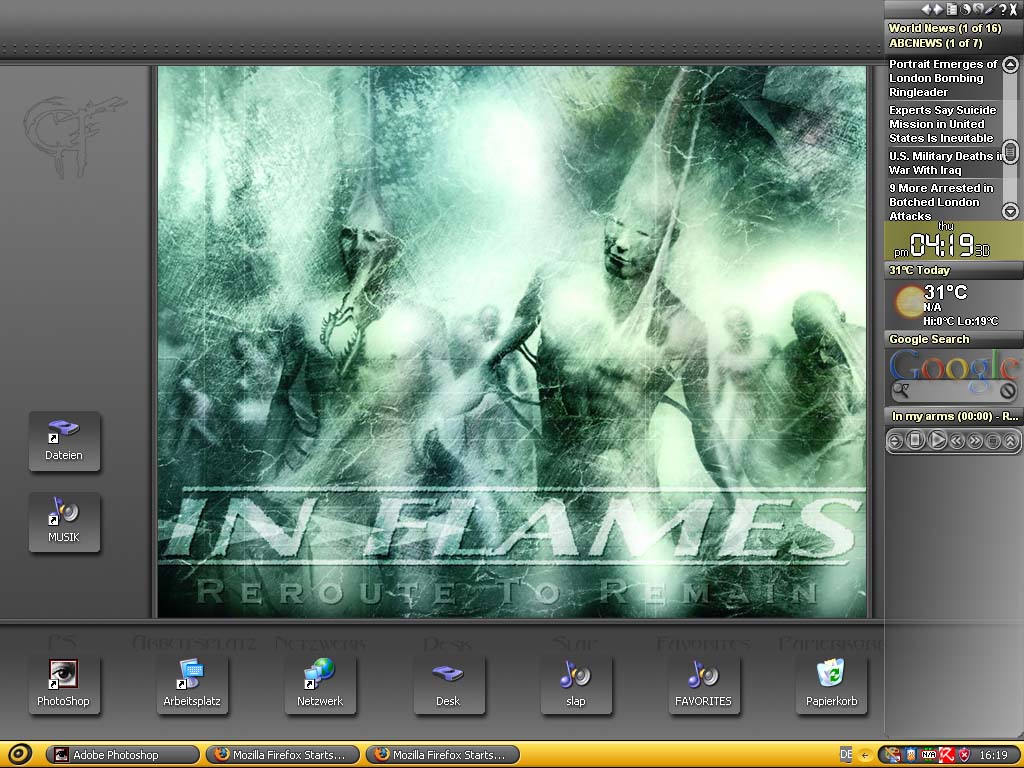
Task: Click the blue firewall shield tray icon
Action: pyautogui.click(x=910, y=755)
